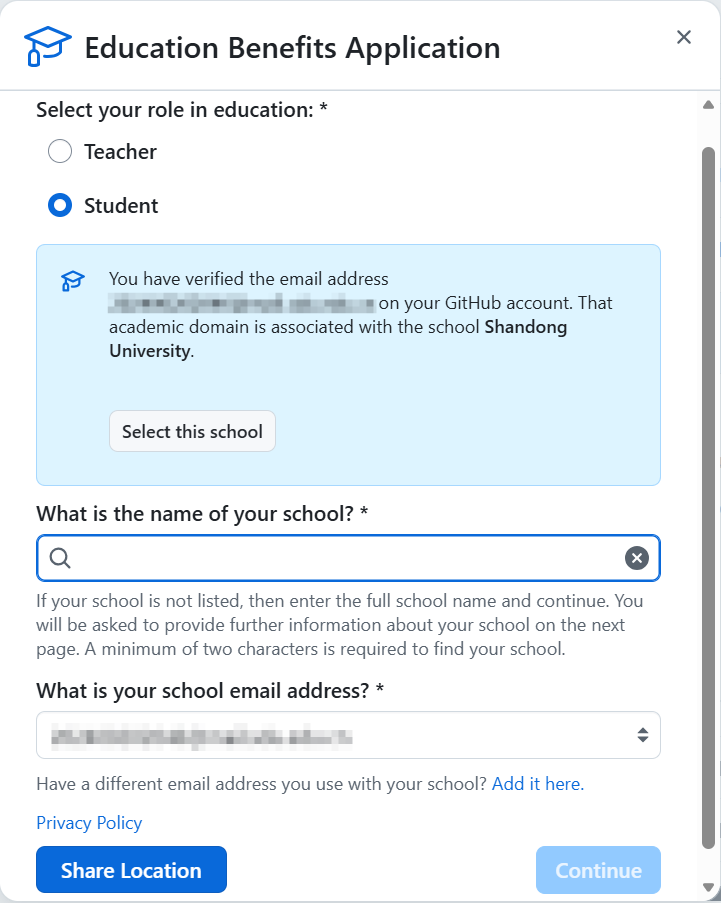
Task: Open the school email address dropdown
Action: click(x=340, y=735)
